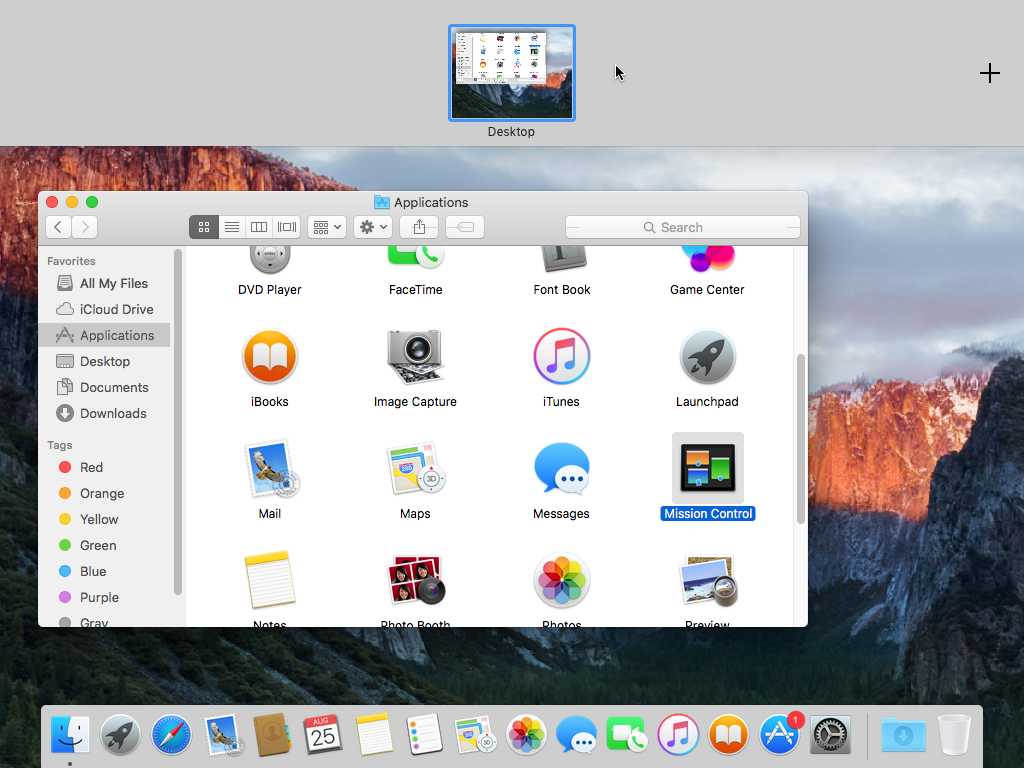Open Documents in the sidebar
Viewport: 1024px width, 768px height.
104,388
